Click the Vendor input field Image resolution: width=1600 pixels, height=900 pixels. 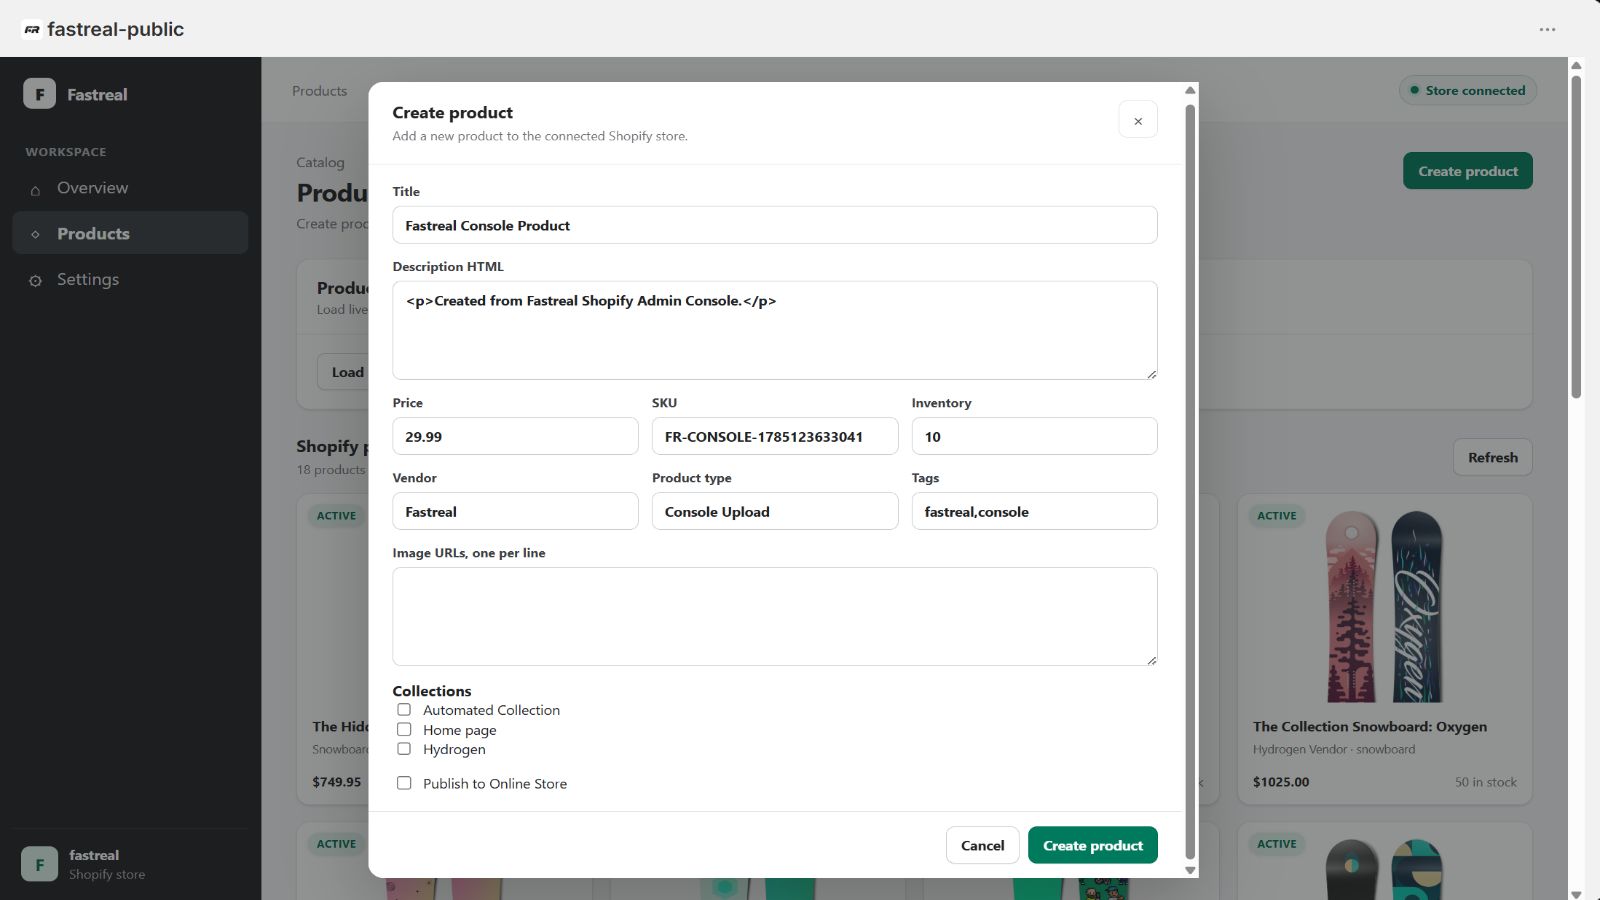[x=515, y=511]
